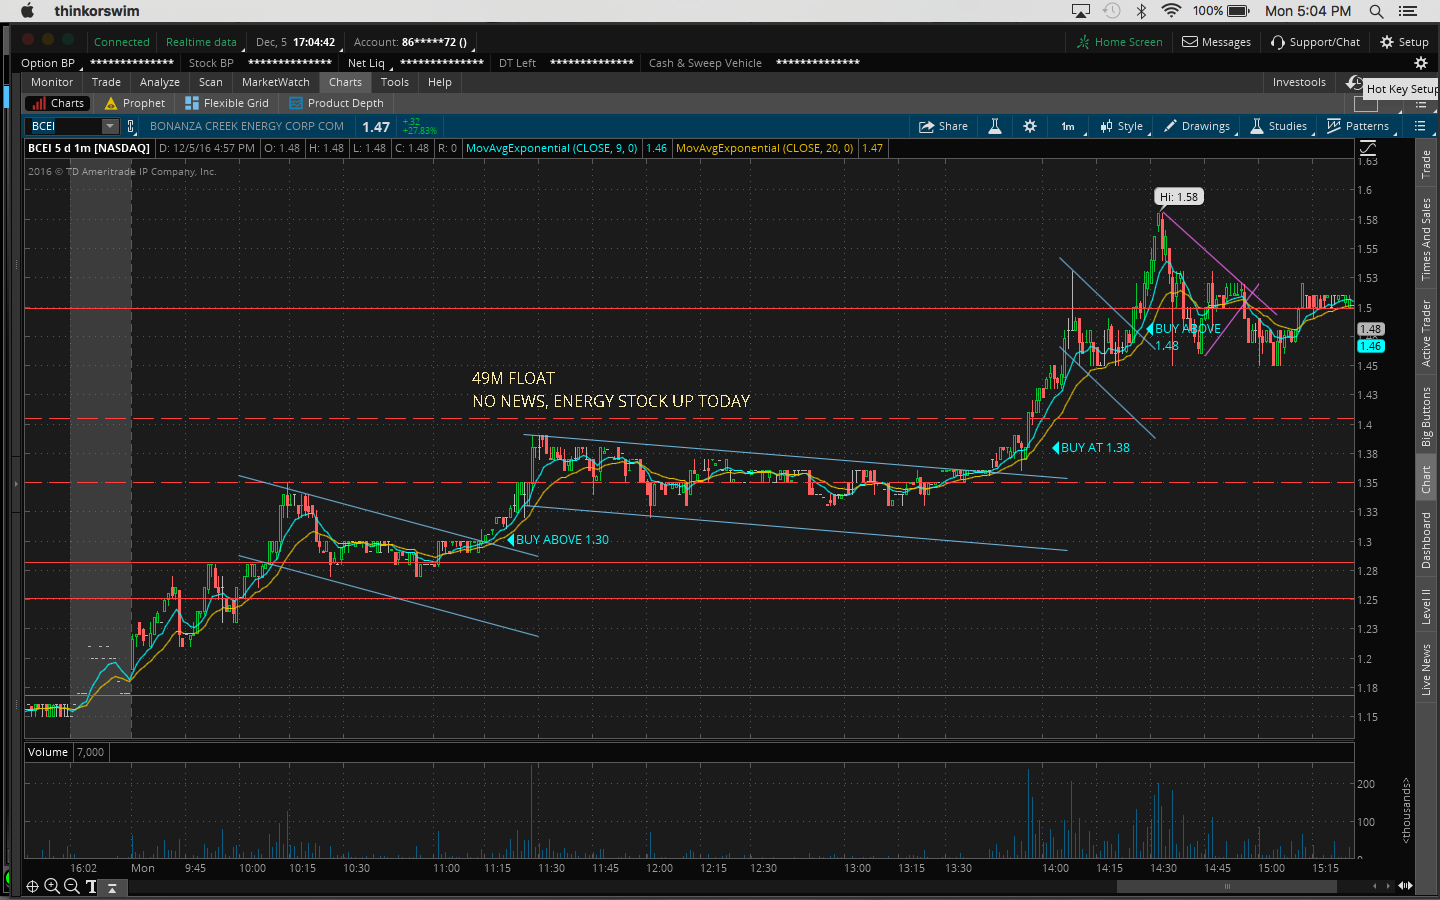Click the Hot Key Setup clock icon
This screenshot has height=900, width=1440.
[1355, 83]
